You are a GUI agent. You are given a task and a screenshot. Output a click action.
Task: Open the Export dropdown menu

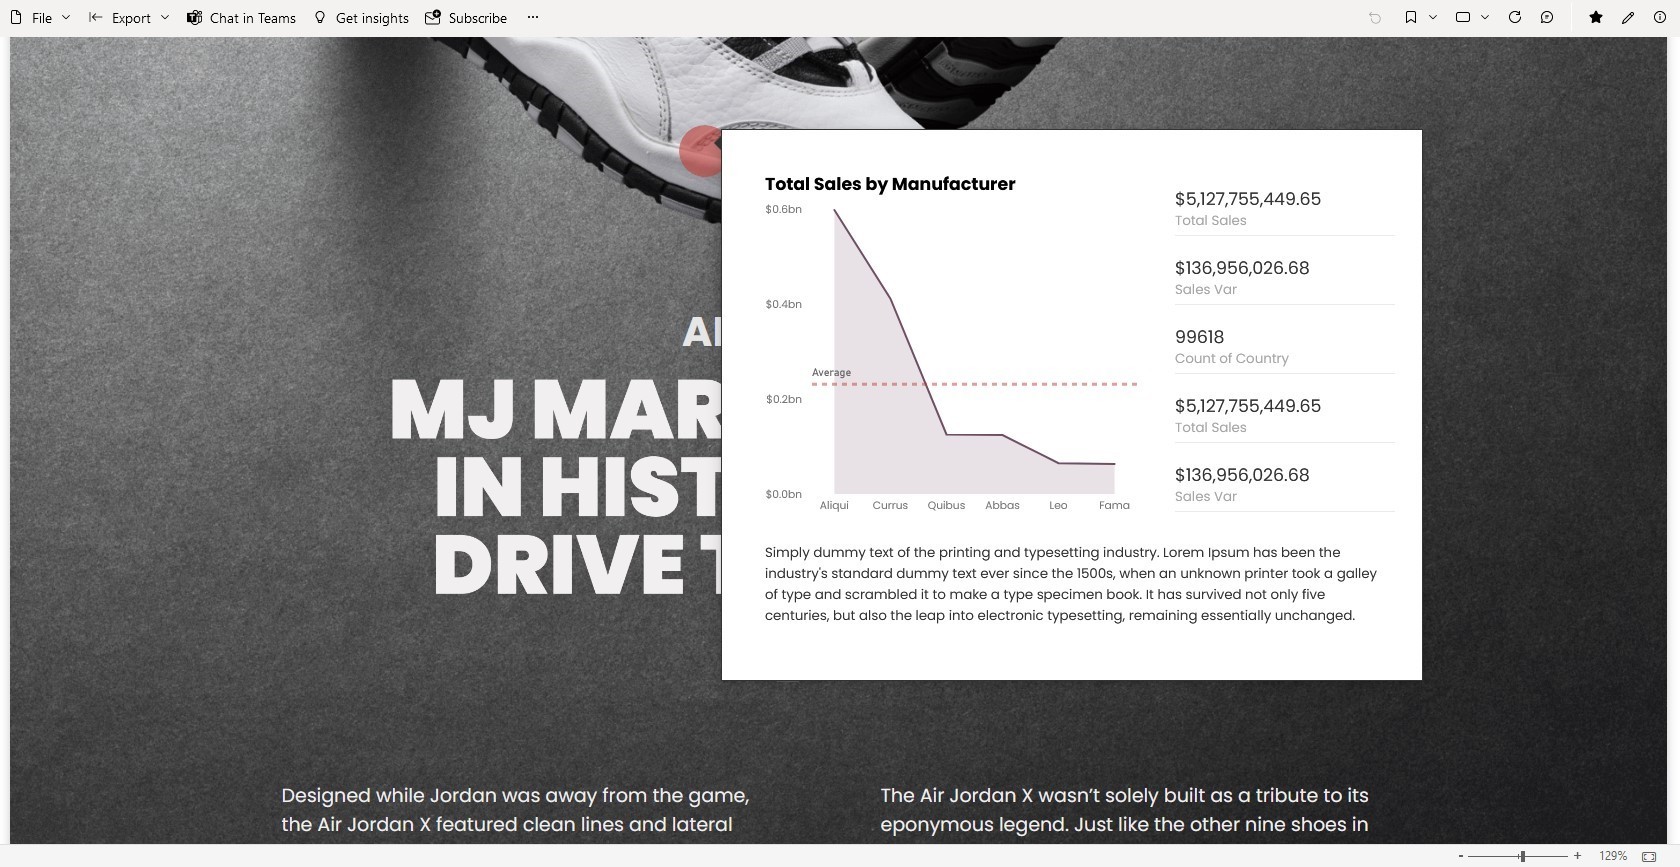[129, 18]
